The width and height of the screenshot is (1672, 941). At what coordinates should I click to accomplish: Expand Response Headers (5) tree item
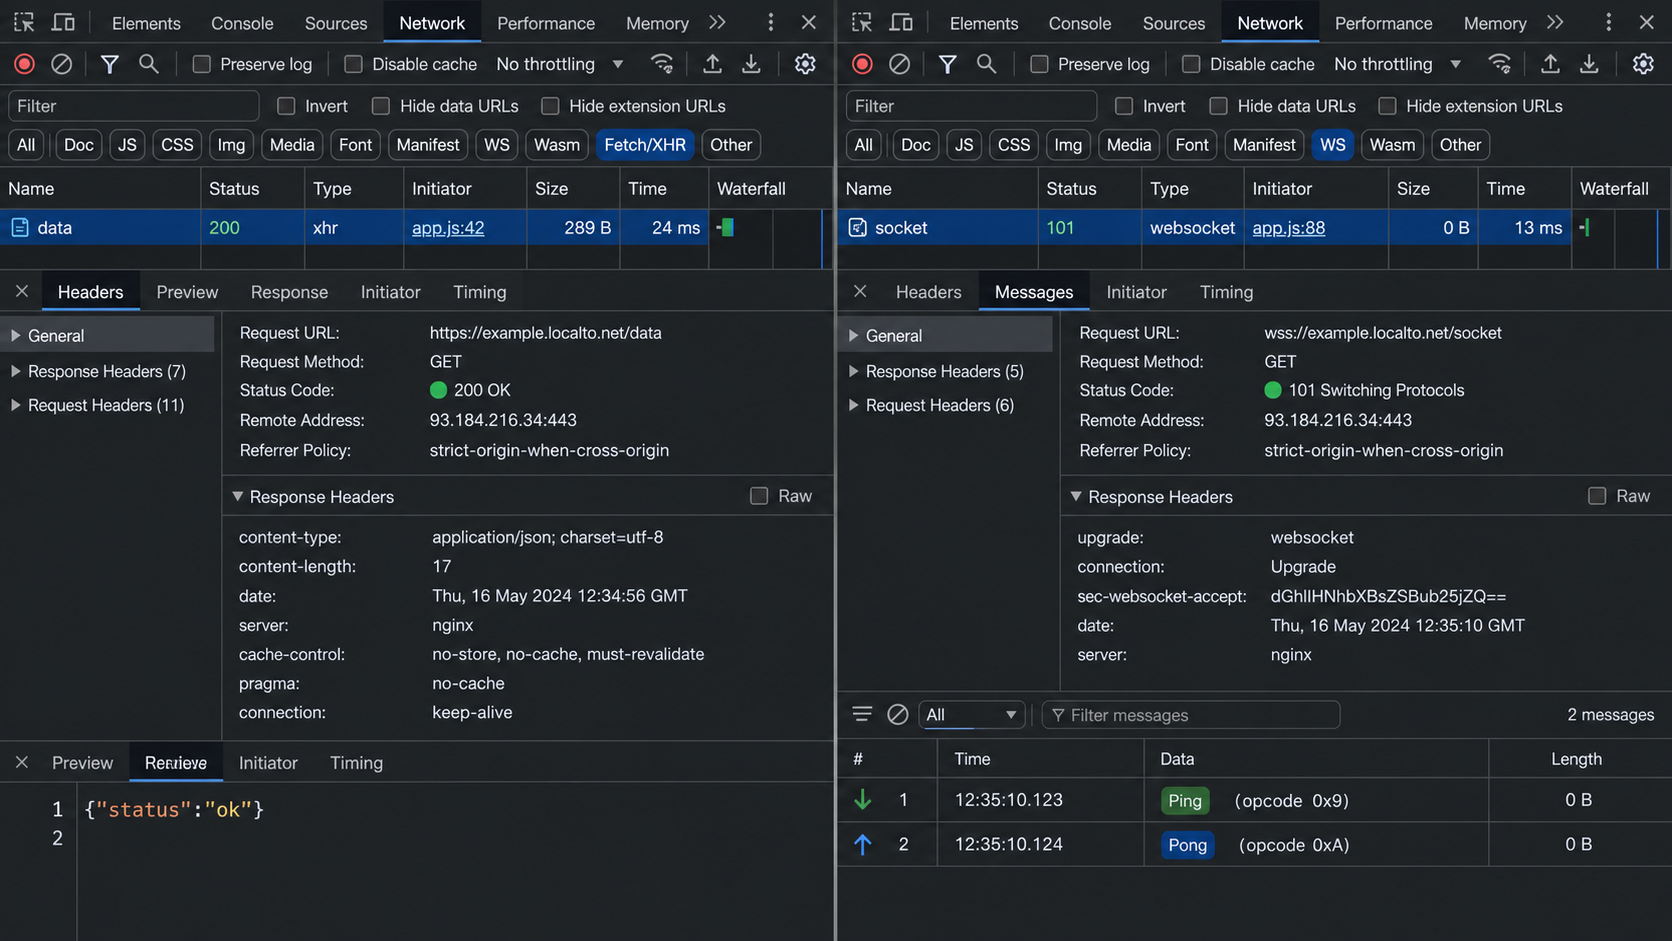(853, 371)
